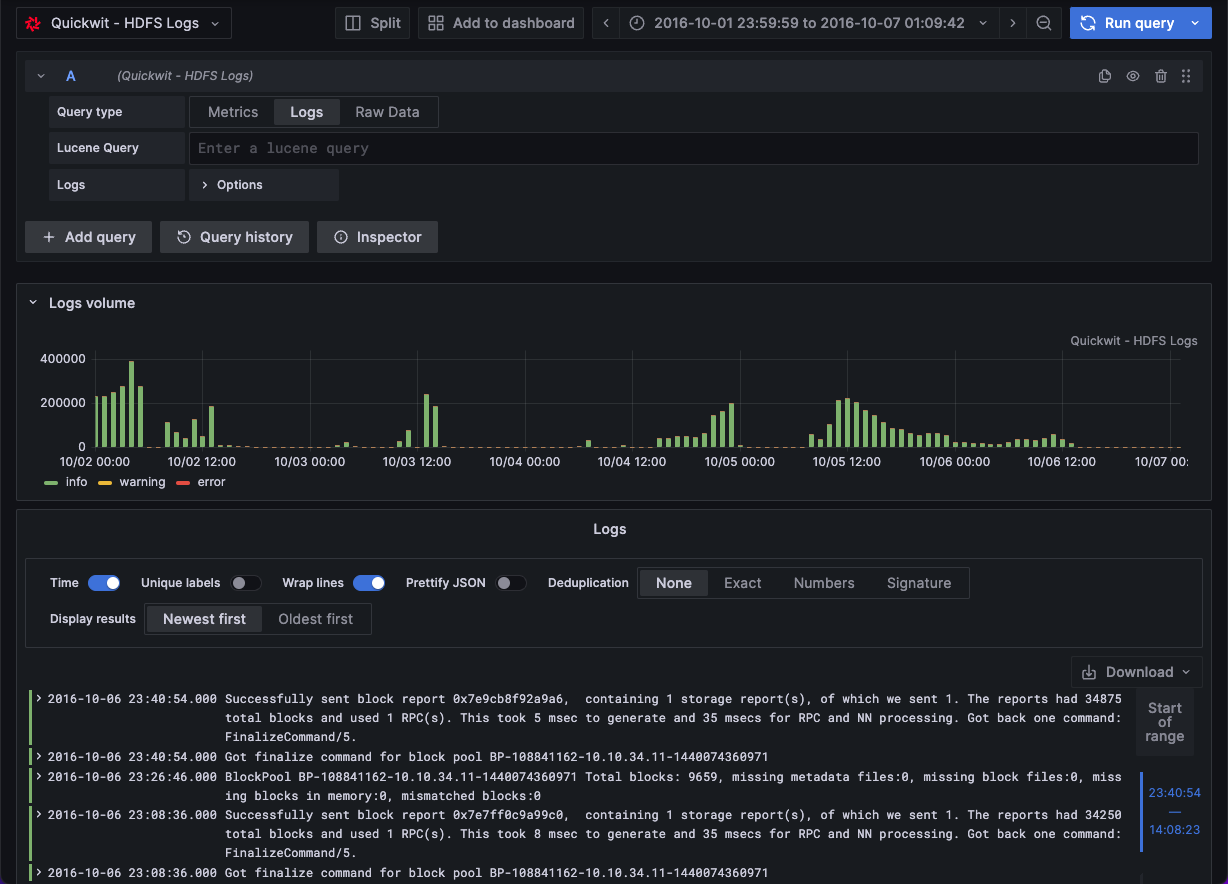Image resolution: width=1228 pixels, height=884 pixels.
Task: Click Add to dashboard
Action: (x=500, y=22)
